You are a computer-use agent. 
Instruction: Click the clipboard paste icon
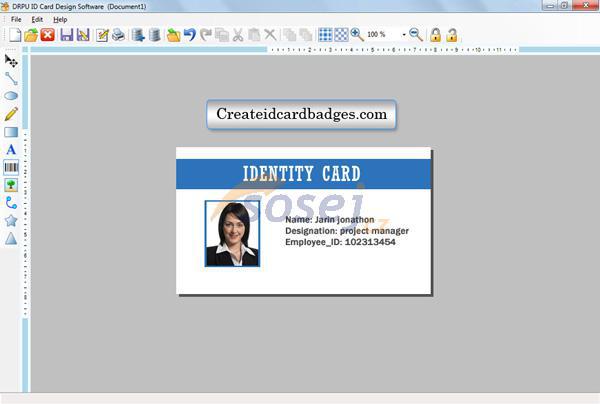click(x=254, y=35)
